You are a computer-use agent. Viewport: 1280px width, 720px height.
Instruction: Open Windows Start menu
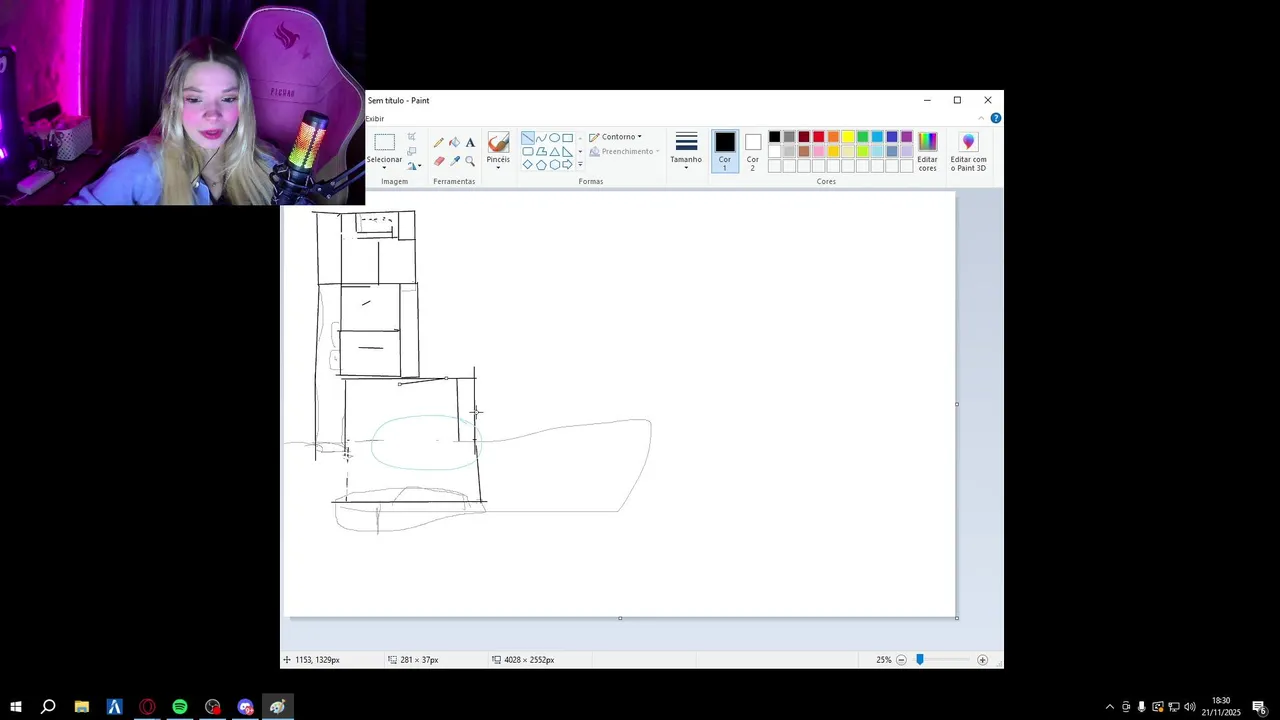(x=16, y=707)
